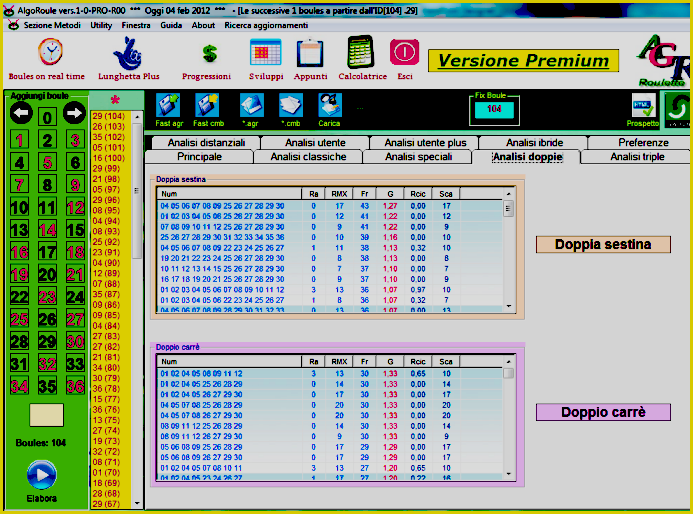Open Lunghetta Plus crossed-fingers icon

pyautogui.click(x=127, y=54)
